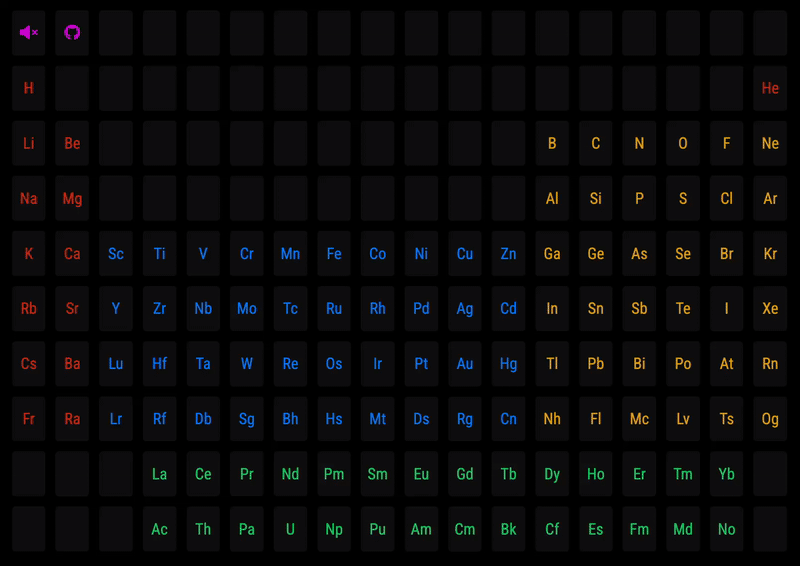Click the Ytterbium (Yb) element tile
The width and height of the screenshot is (800, 566).
click(726, 474)
